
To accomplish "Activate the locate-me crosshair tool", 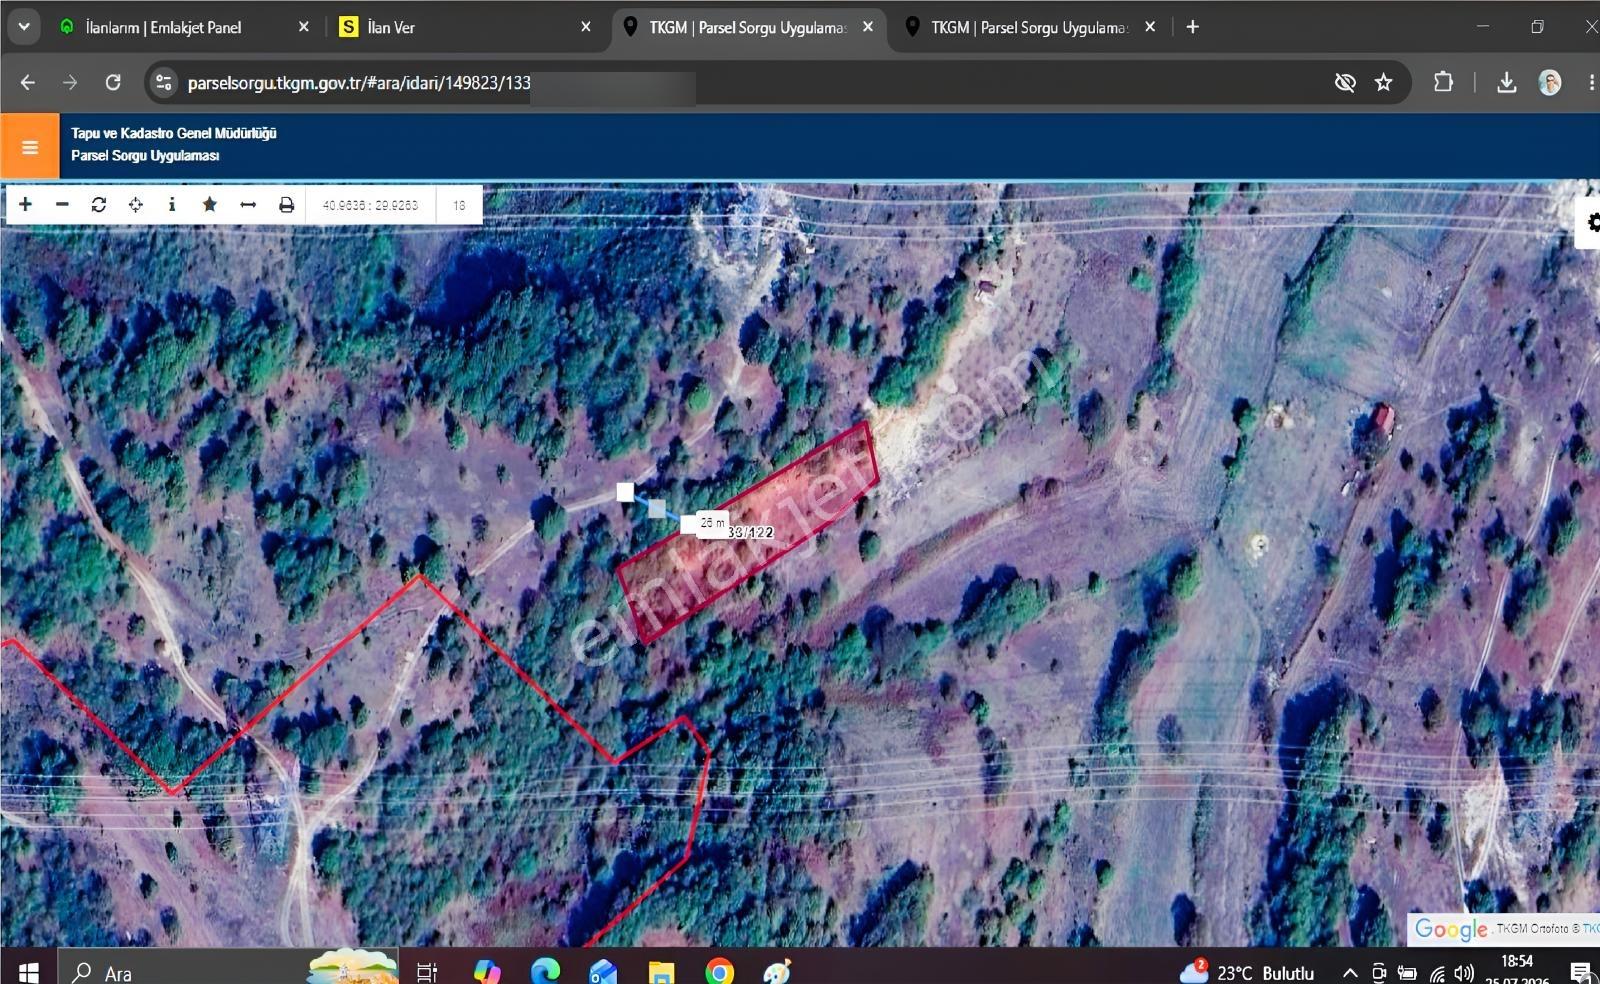I will (x=135, y=204).
